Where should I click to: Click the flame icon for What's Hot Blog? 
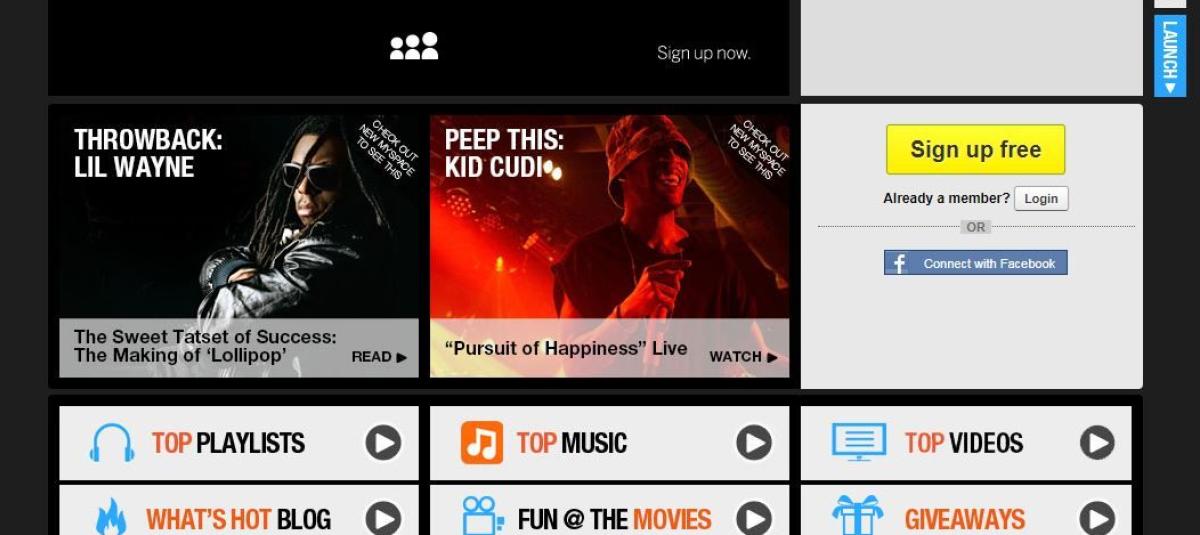(x=111, y=517)
